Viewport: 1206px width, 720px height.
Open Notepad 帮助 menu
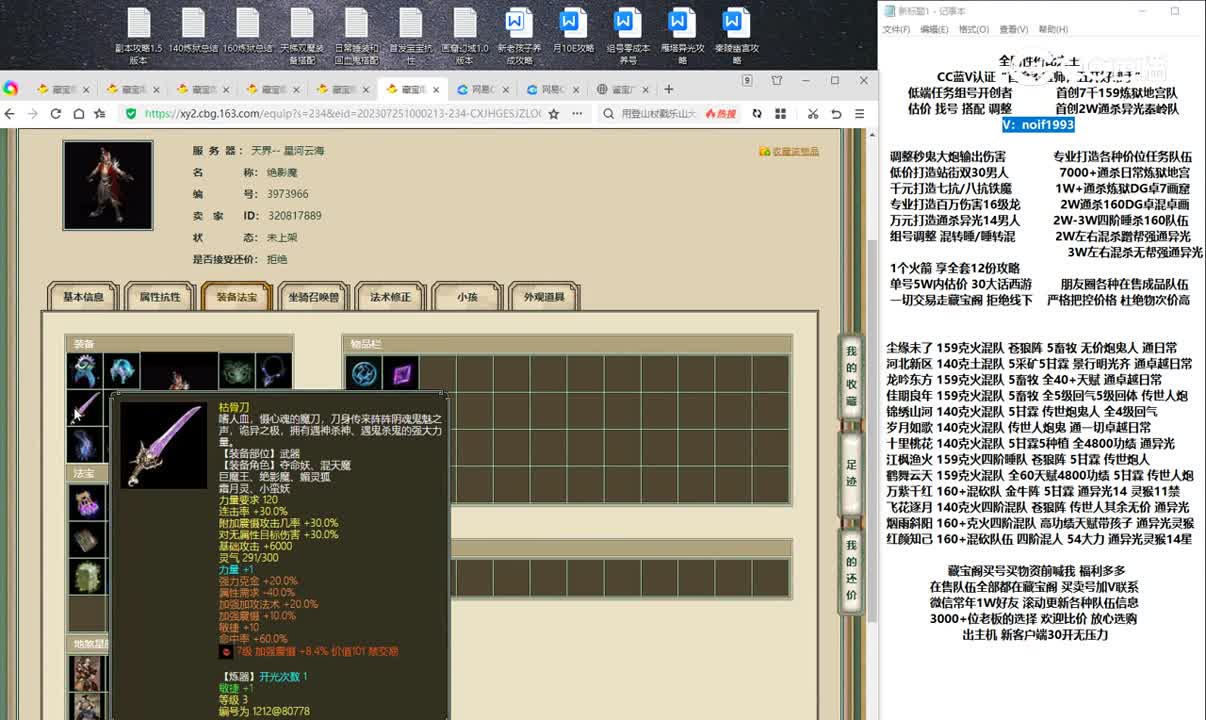pyautogui.click(x=1052, y=30)
